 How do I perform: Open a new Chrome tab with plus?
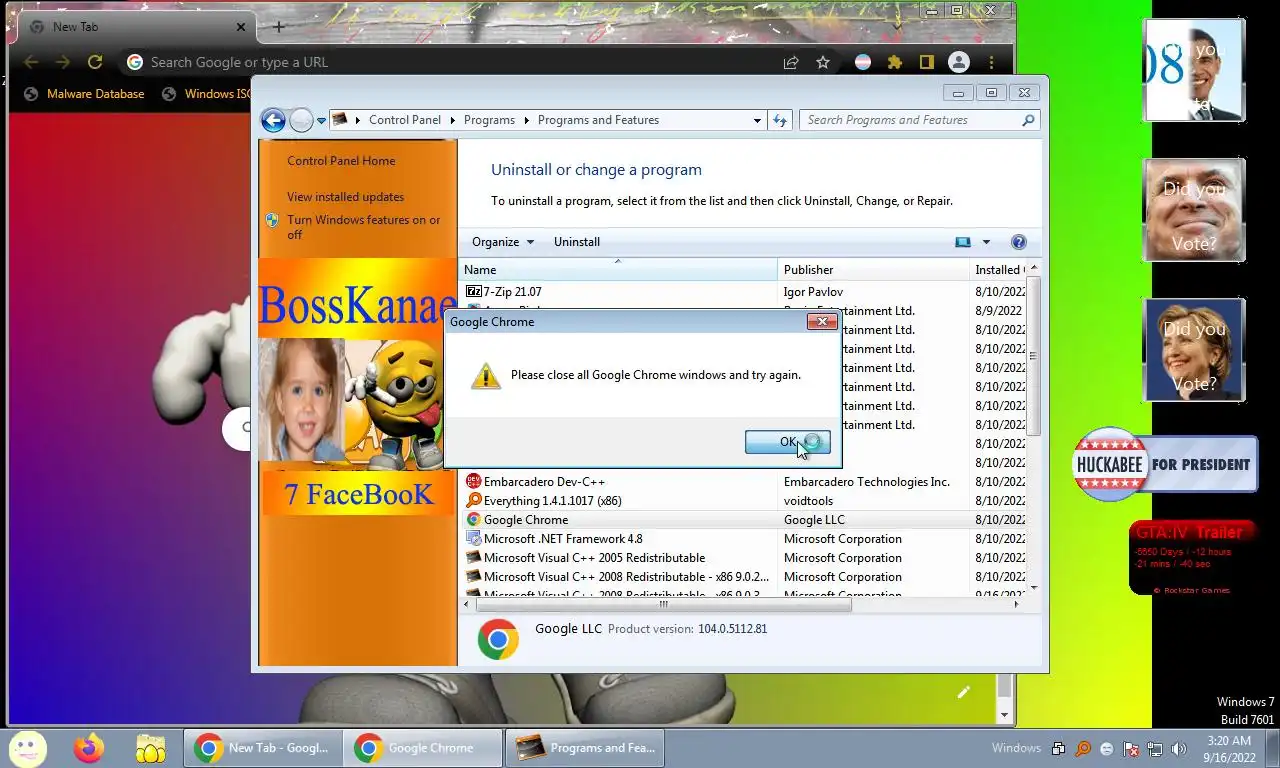click(x=279, y=27)
